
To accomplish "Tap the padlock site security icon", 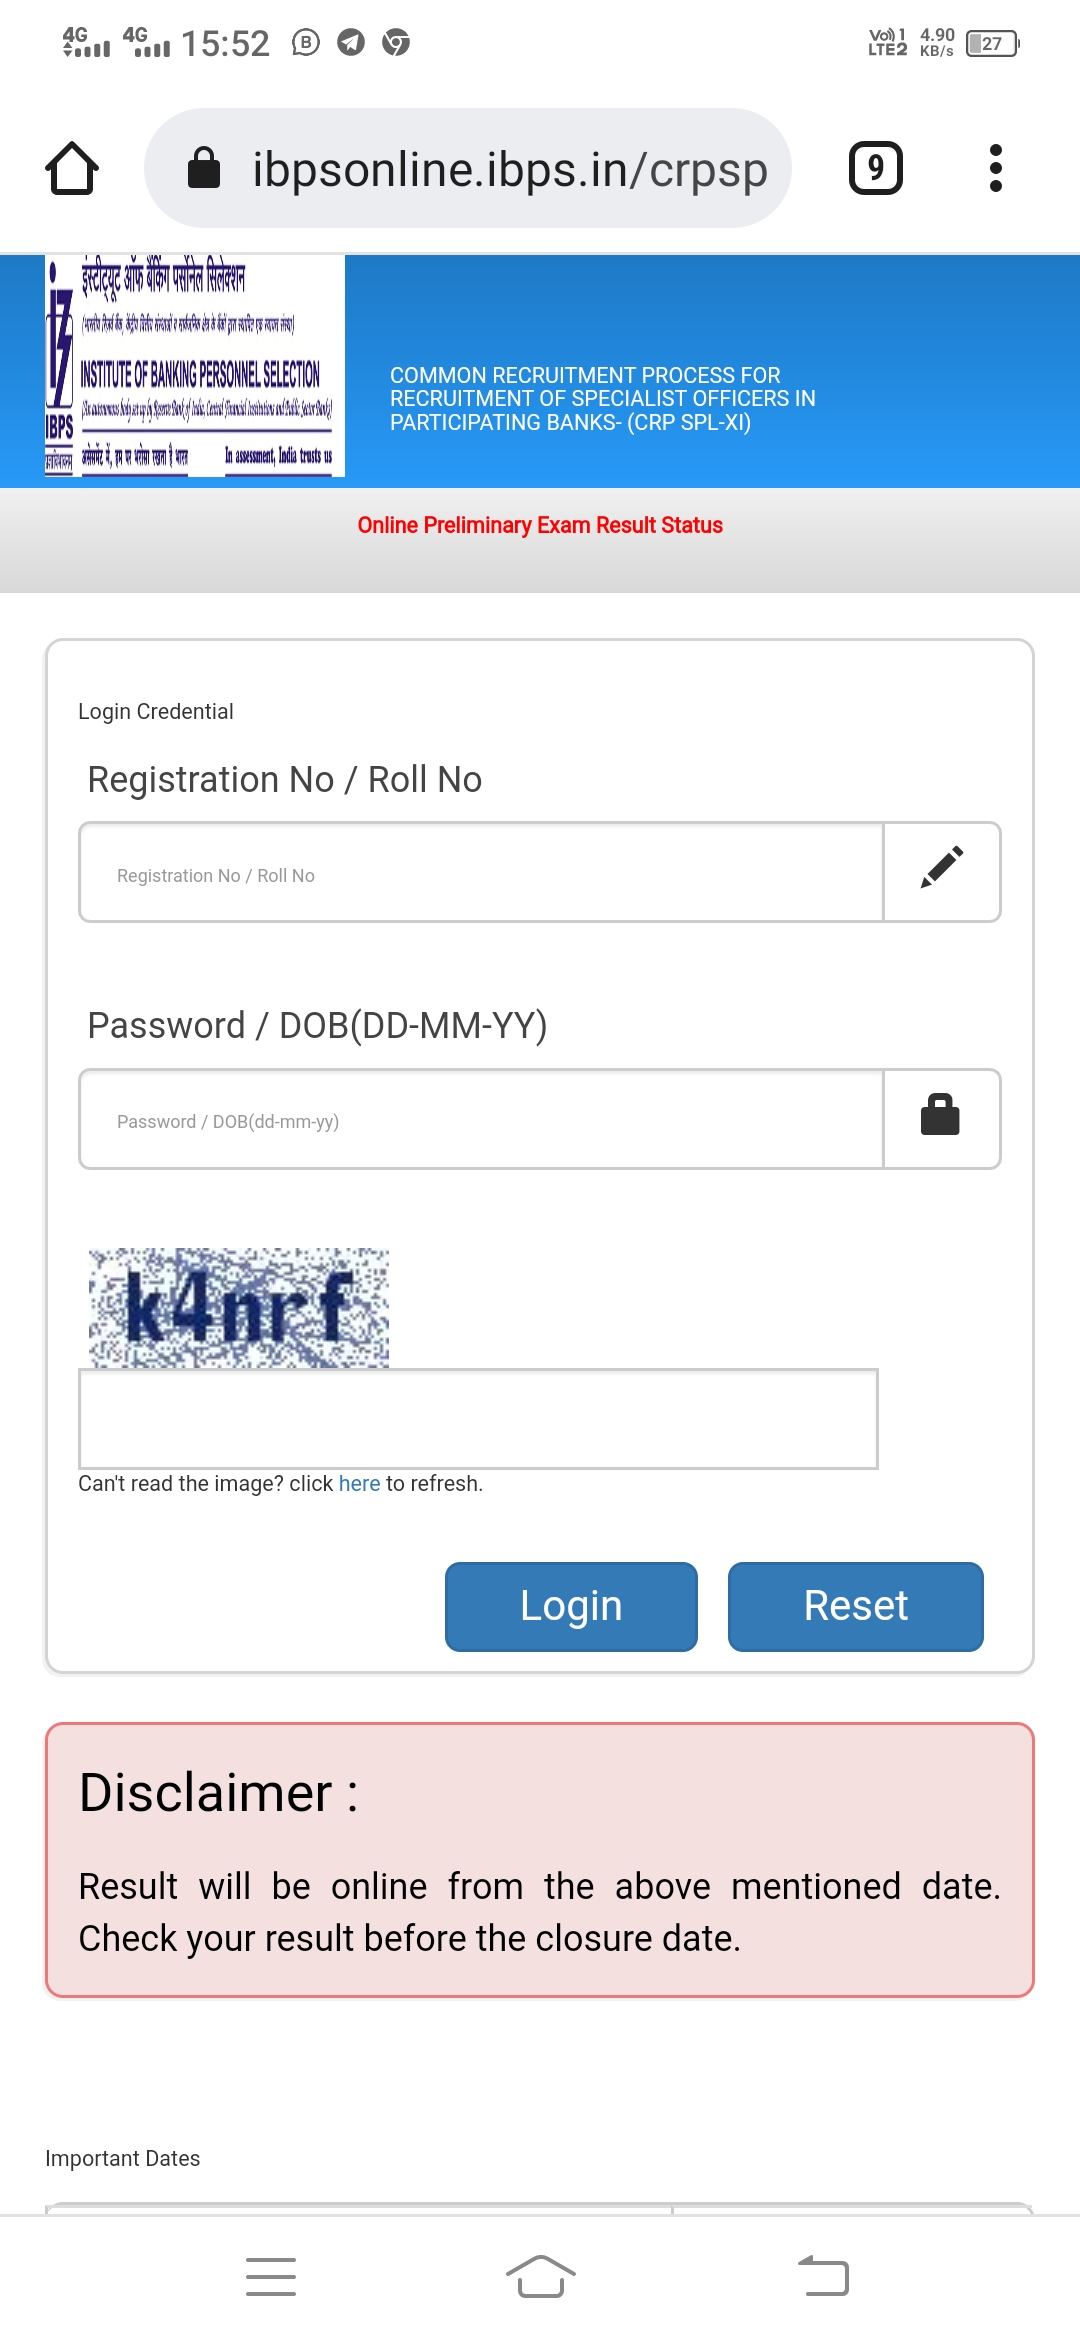I will point(204,168).
